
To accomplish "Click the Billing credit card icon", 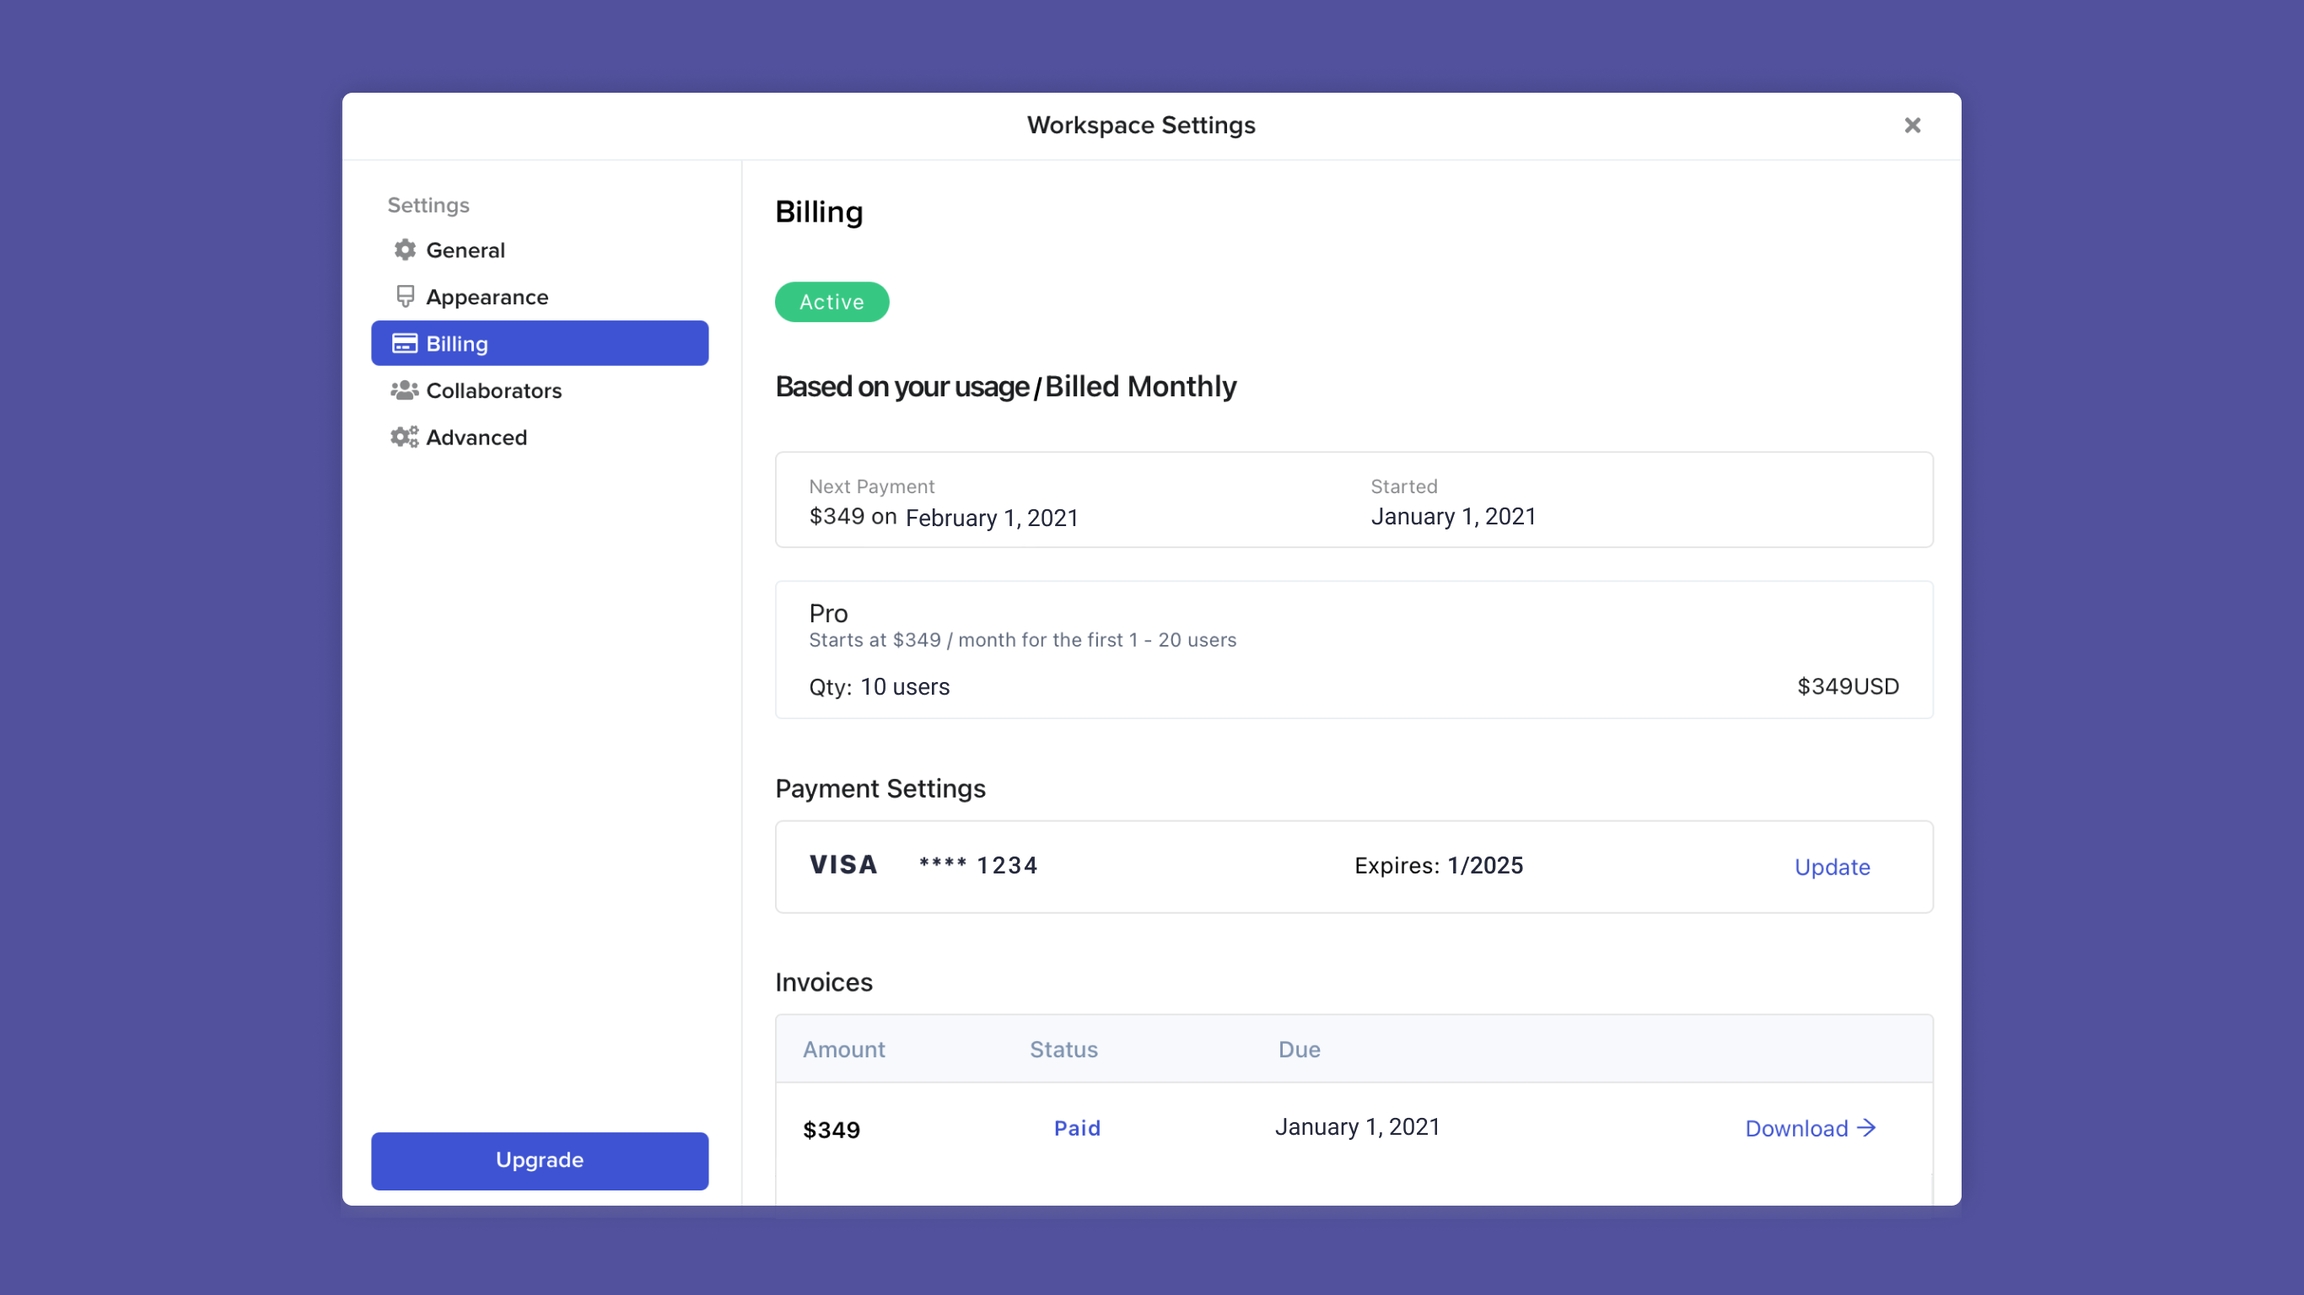I will tap(405, 344).
